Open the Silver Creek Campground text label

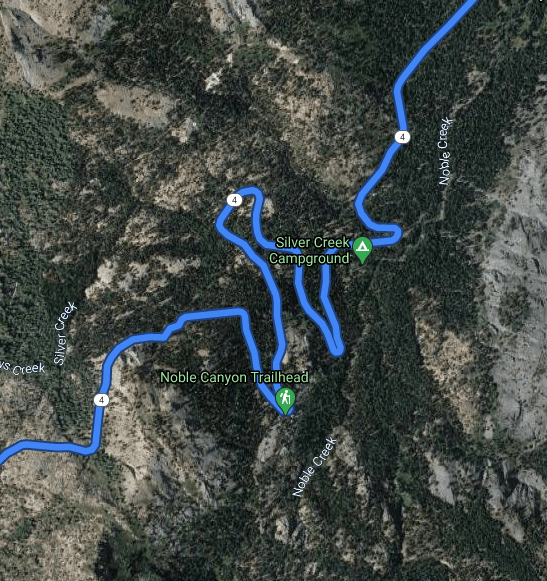pyautogui.click(x=309, y=250)
